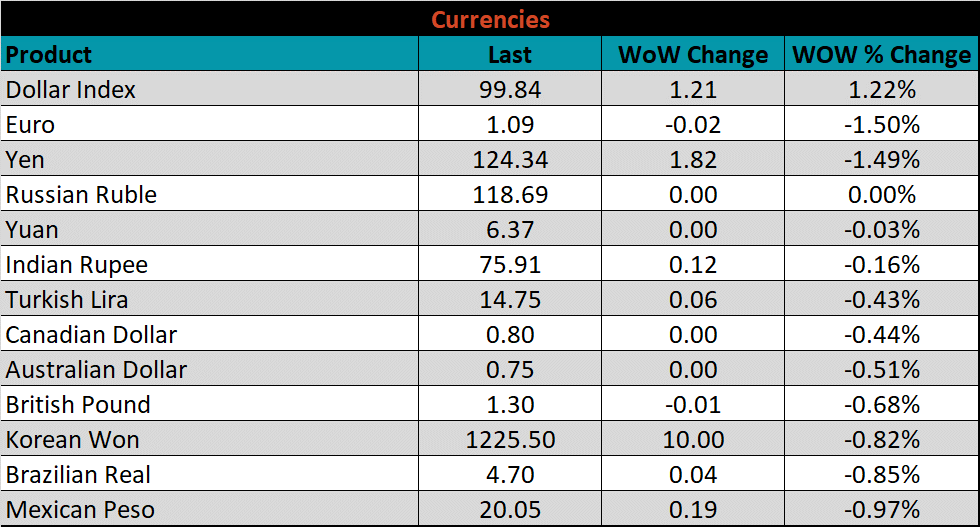Select the Mexican Peso row label
980x527 pixels.
tap(80, 510)
